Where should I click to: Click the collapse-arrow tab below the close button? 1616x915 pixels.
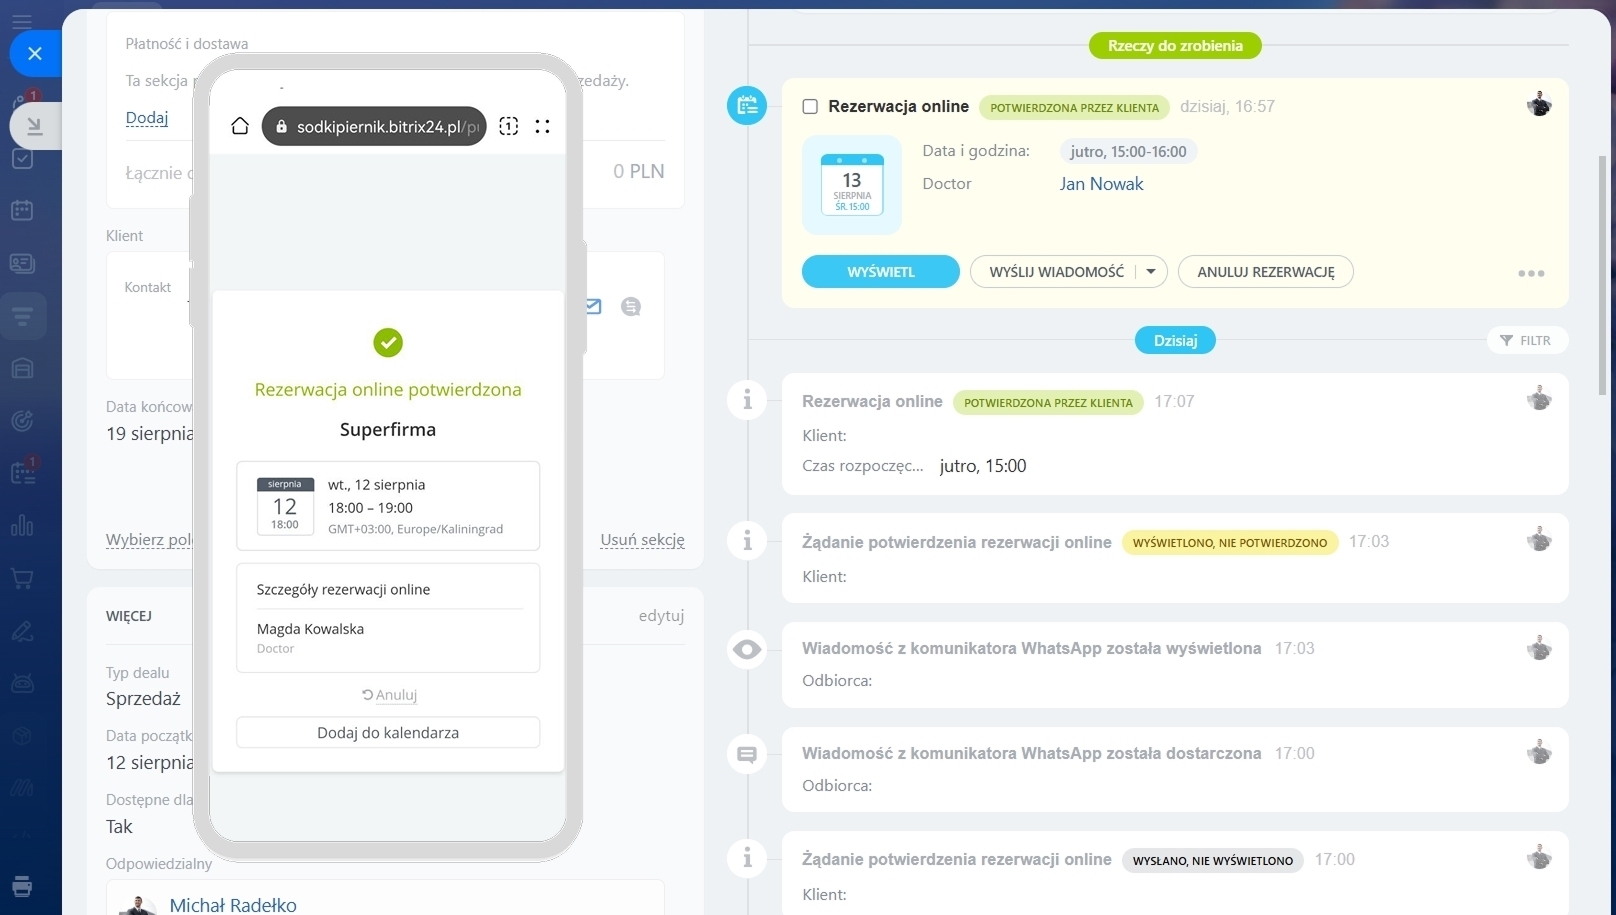pyautogui.click(x=35, y=126)
